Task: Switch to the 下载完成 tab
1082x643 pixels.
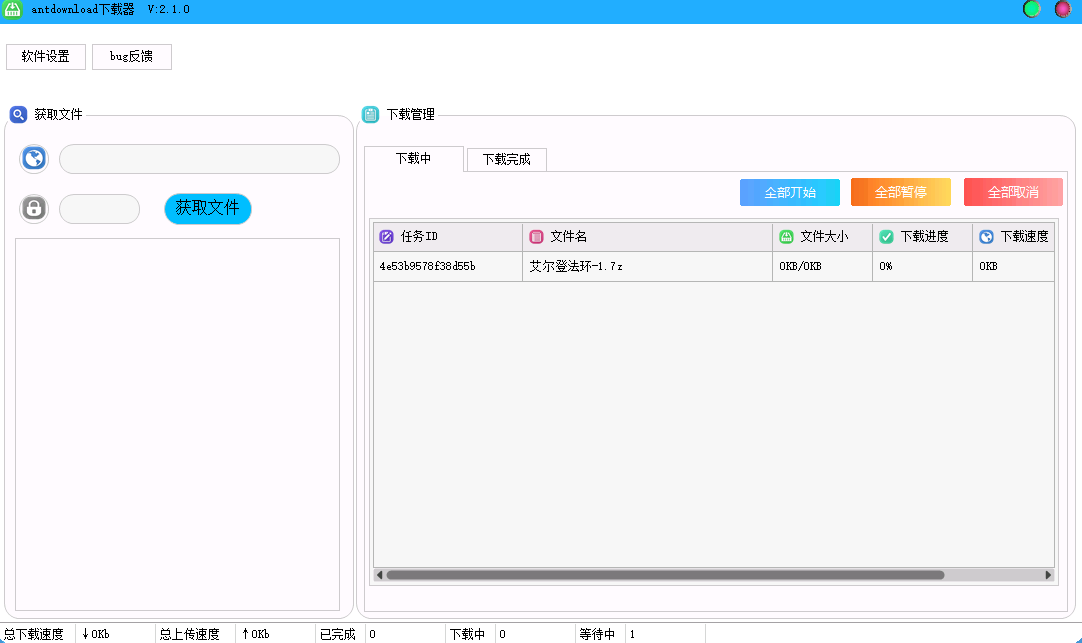Action: click(506, 159)
